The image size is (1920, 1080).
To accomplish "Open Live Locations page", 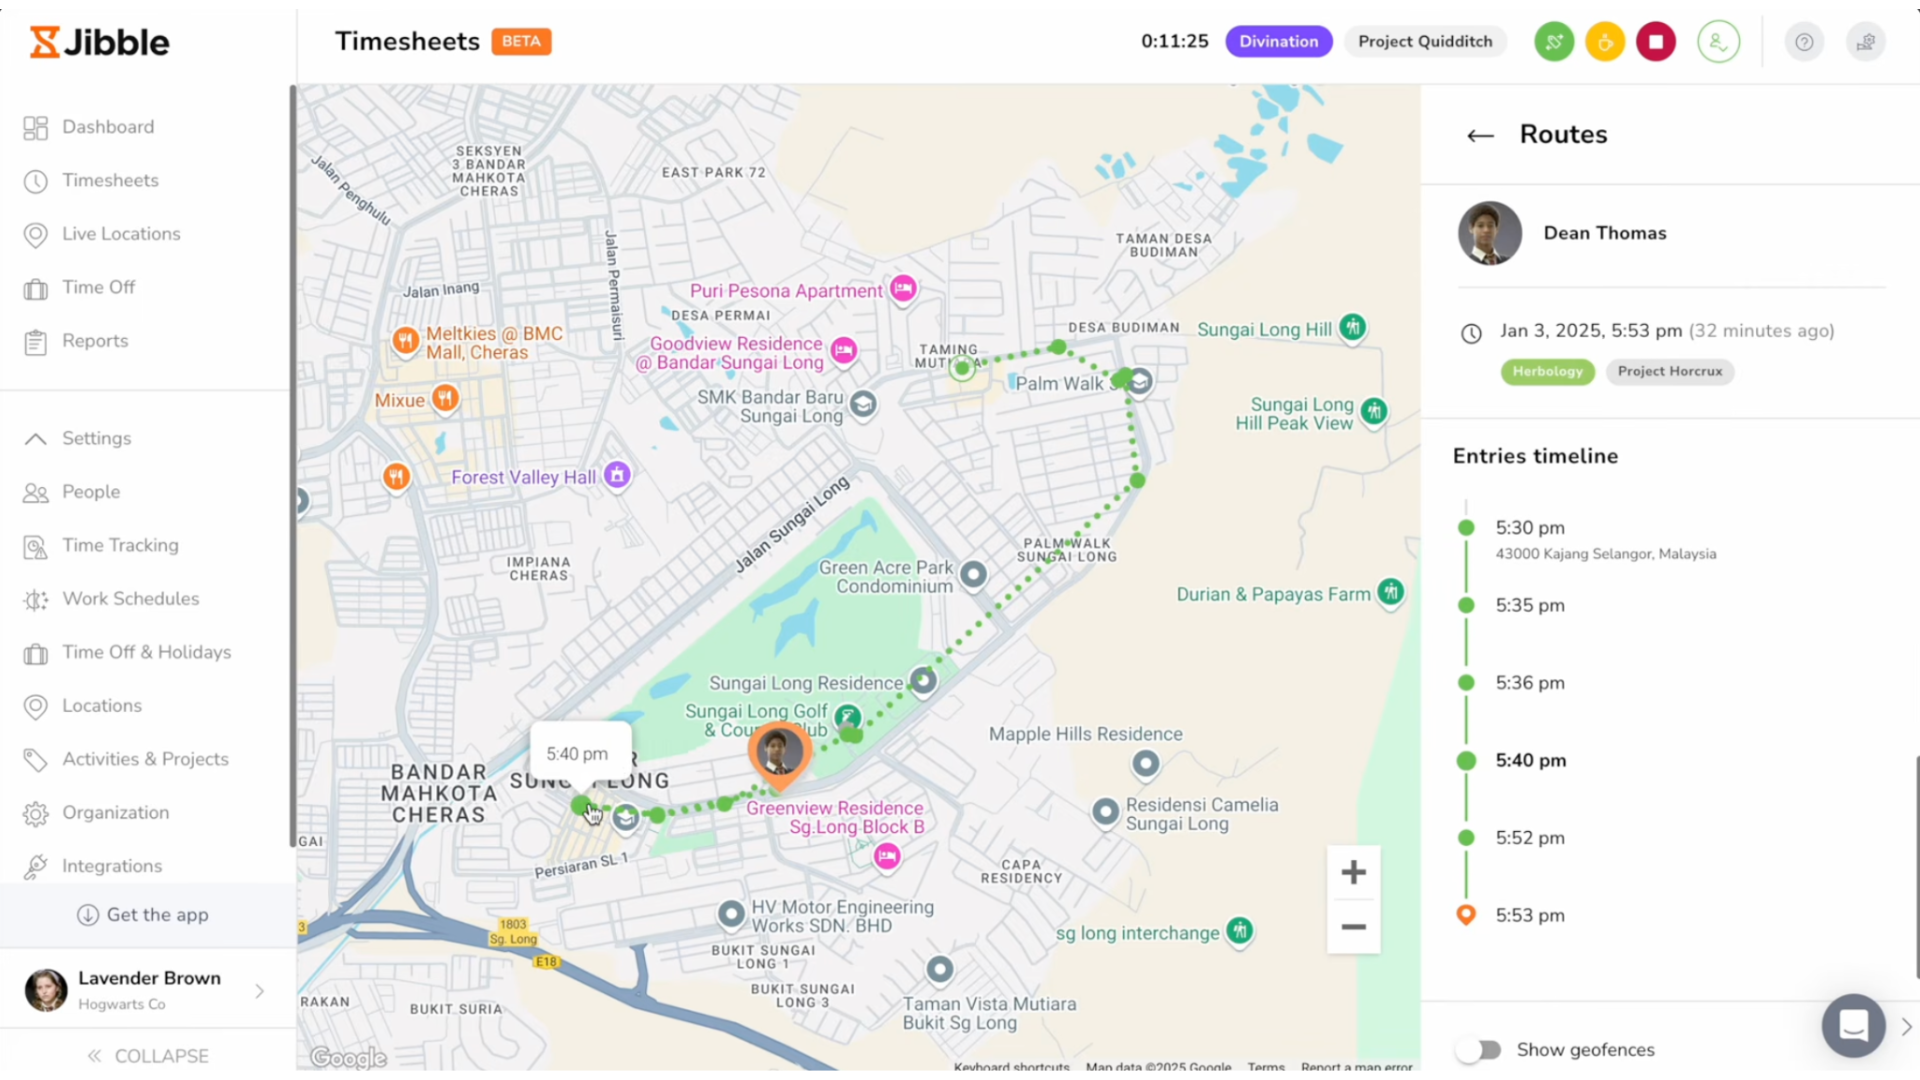I will coord(121,234).
